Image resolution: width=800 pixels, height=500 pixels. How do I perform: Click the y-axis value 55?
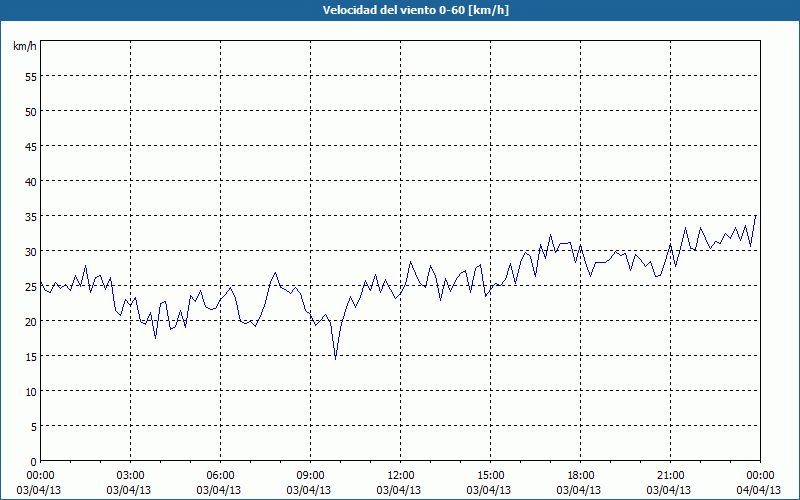tap(31, 77)
